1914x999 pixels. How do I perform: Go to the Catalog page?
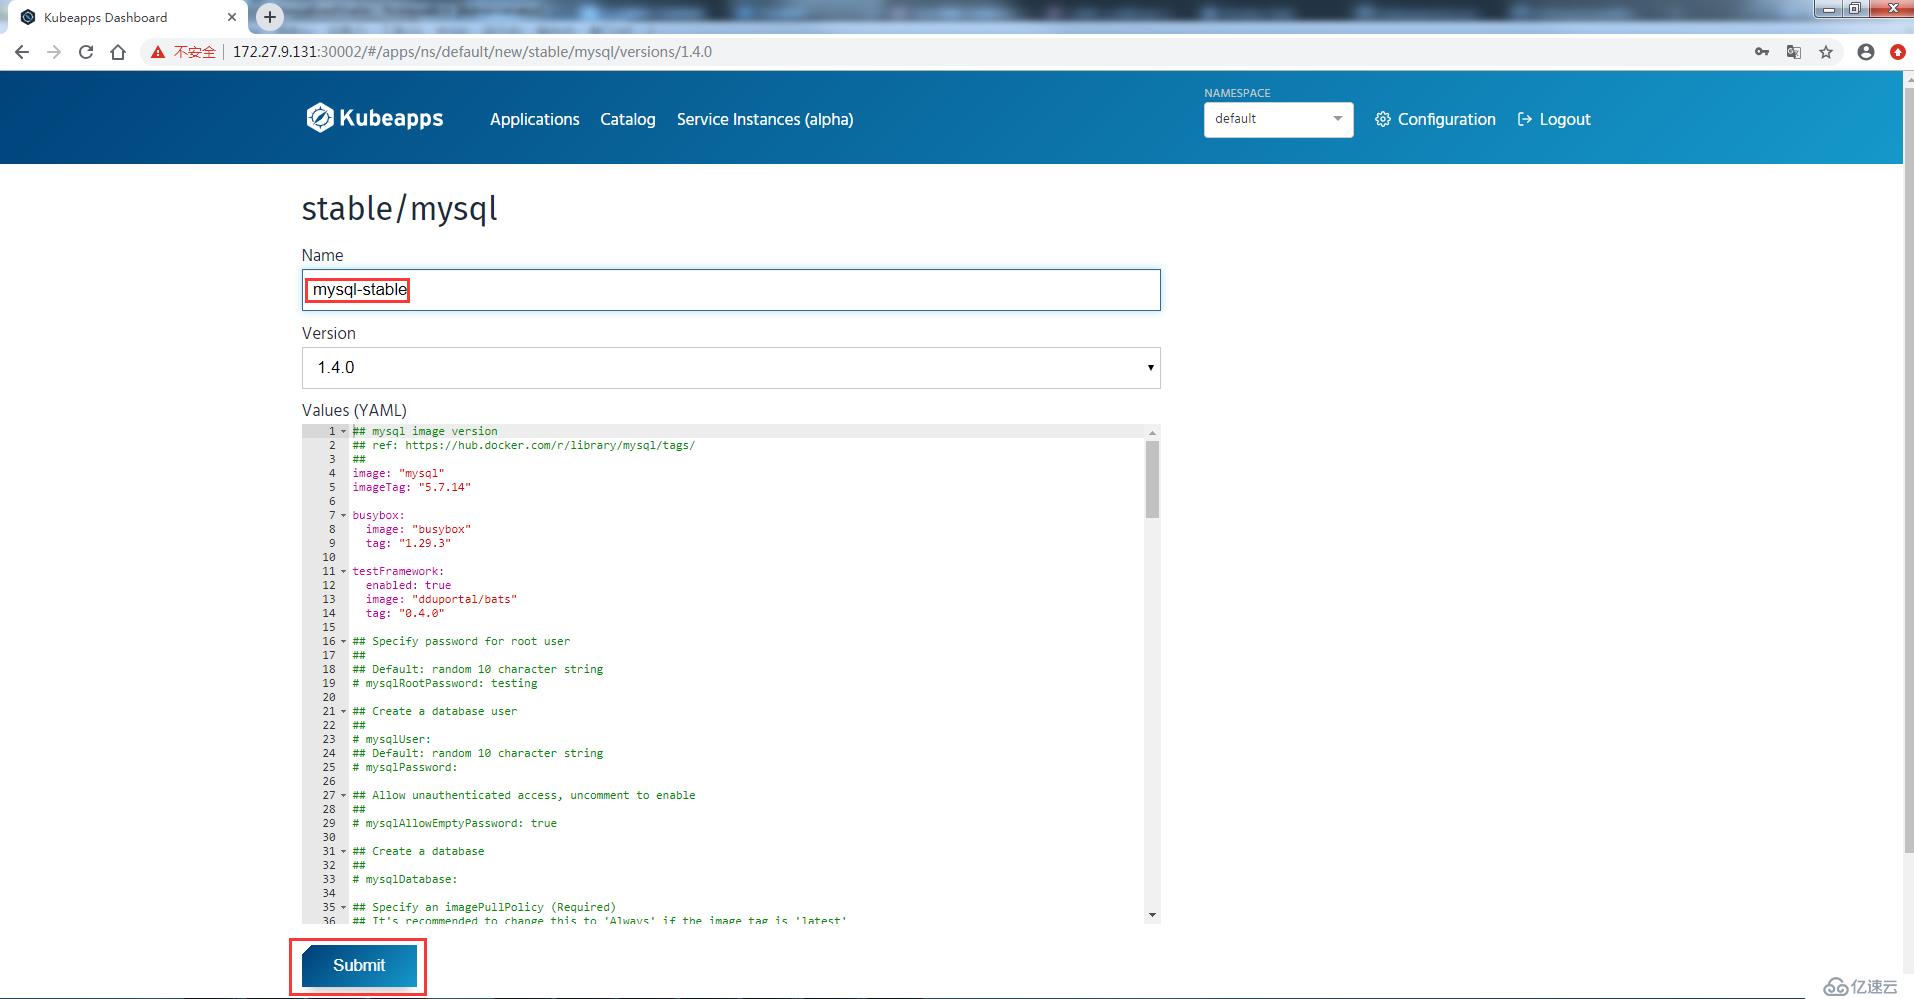point(628,119)
